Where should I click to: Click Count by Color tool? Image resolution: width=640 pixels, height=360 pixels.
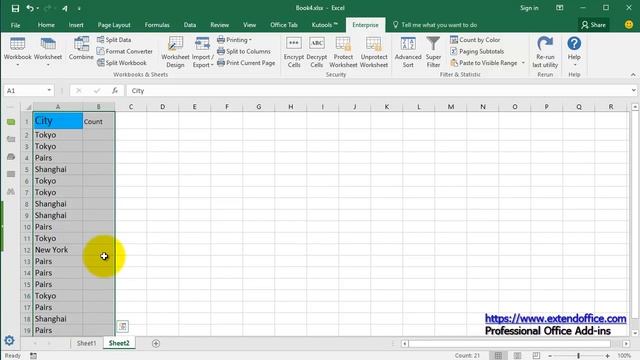click(475, 40)
